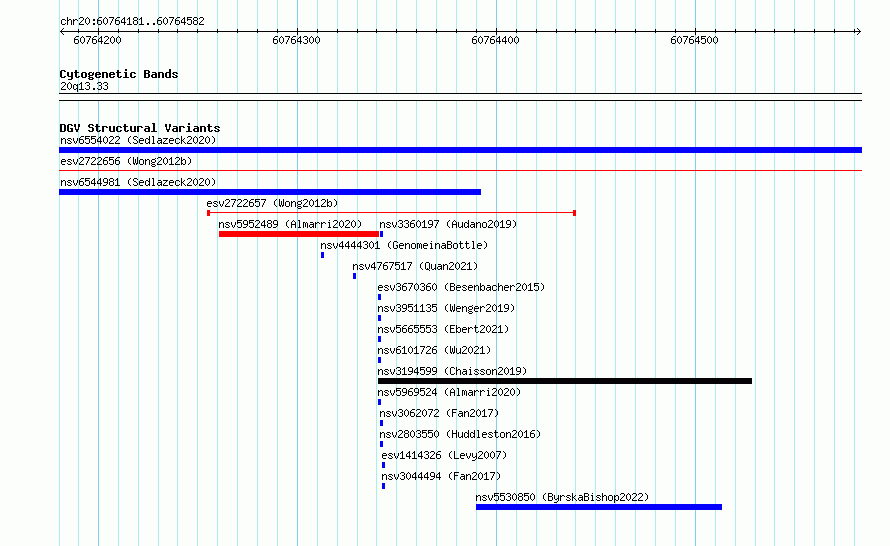Image resolution: width=890 pixels, height=546 pixels.
Task: Open nsv6544981 (Sedlazeck2020) label
Action: (x=138, y=182)
